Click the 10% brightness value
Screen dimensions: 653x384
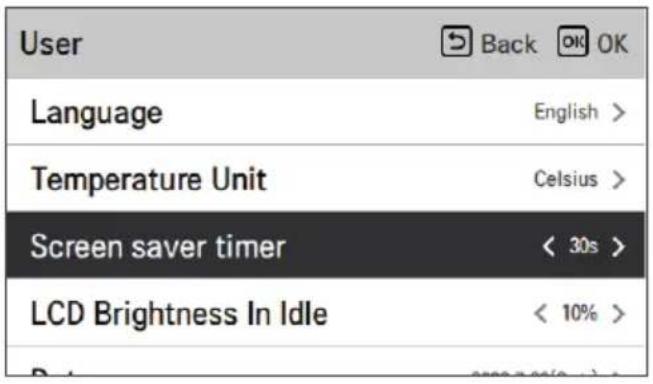(580, 313)
